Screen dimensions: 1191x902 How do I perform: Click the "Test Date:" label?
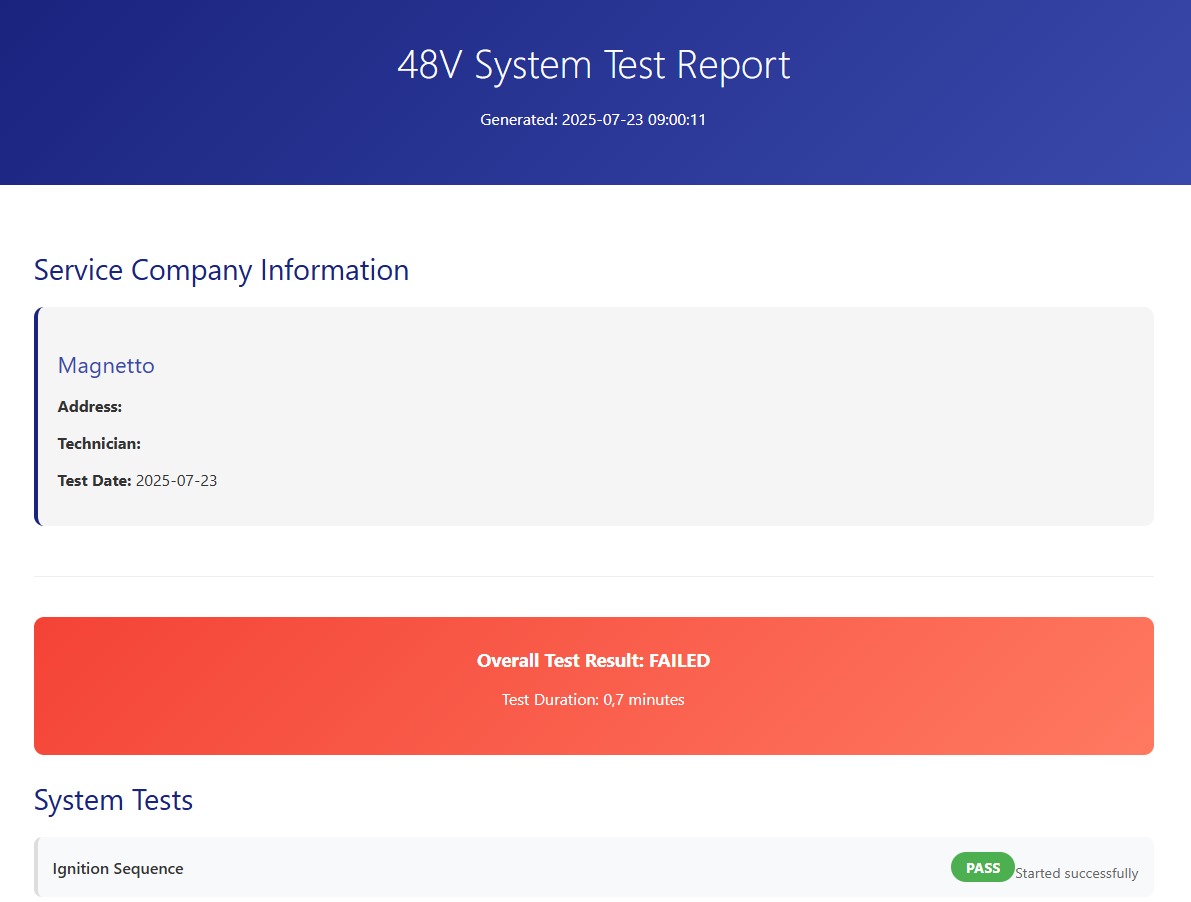pyautogui.click(x=94, y=480)
